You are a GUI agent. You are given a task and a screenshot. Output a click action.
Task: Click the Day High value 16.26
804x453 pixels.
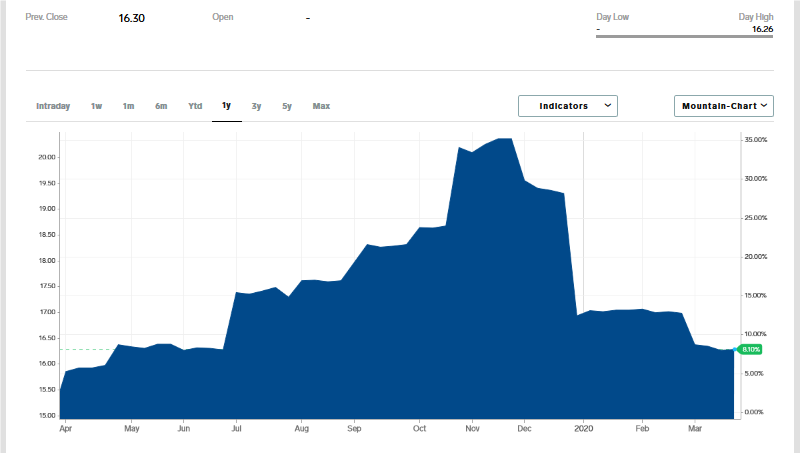[x=762, y=29]
